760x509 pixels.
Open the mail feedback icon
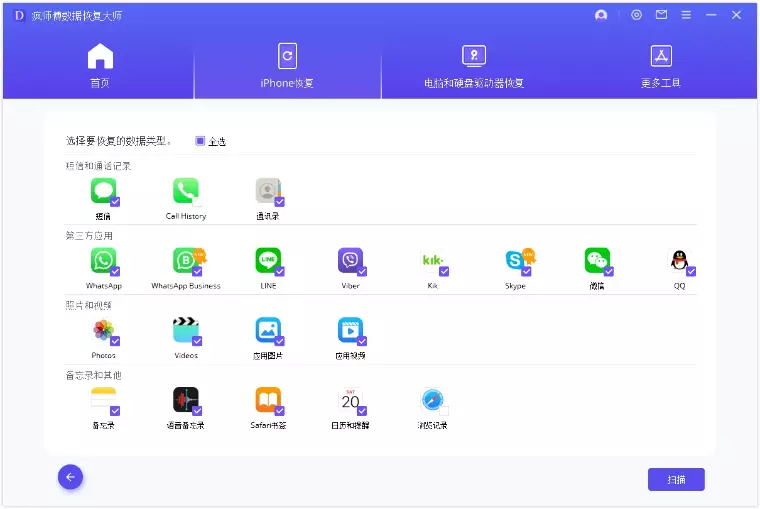click(661, 15)
